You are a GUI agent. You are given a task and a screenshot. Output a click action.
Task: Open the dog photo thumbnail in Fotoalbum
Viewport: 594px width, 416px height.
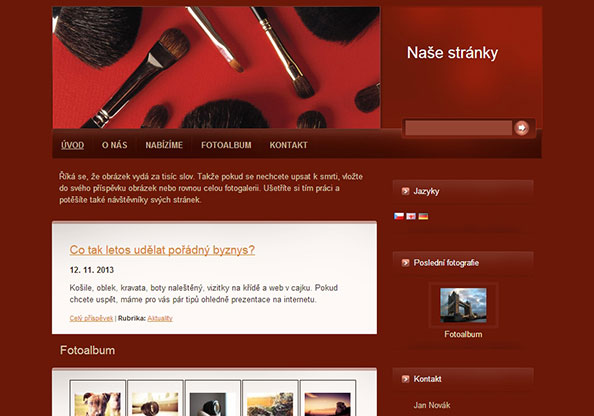pyautogui.click(x=98, y=403)
